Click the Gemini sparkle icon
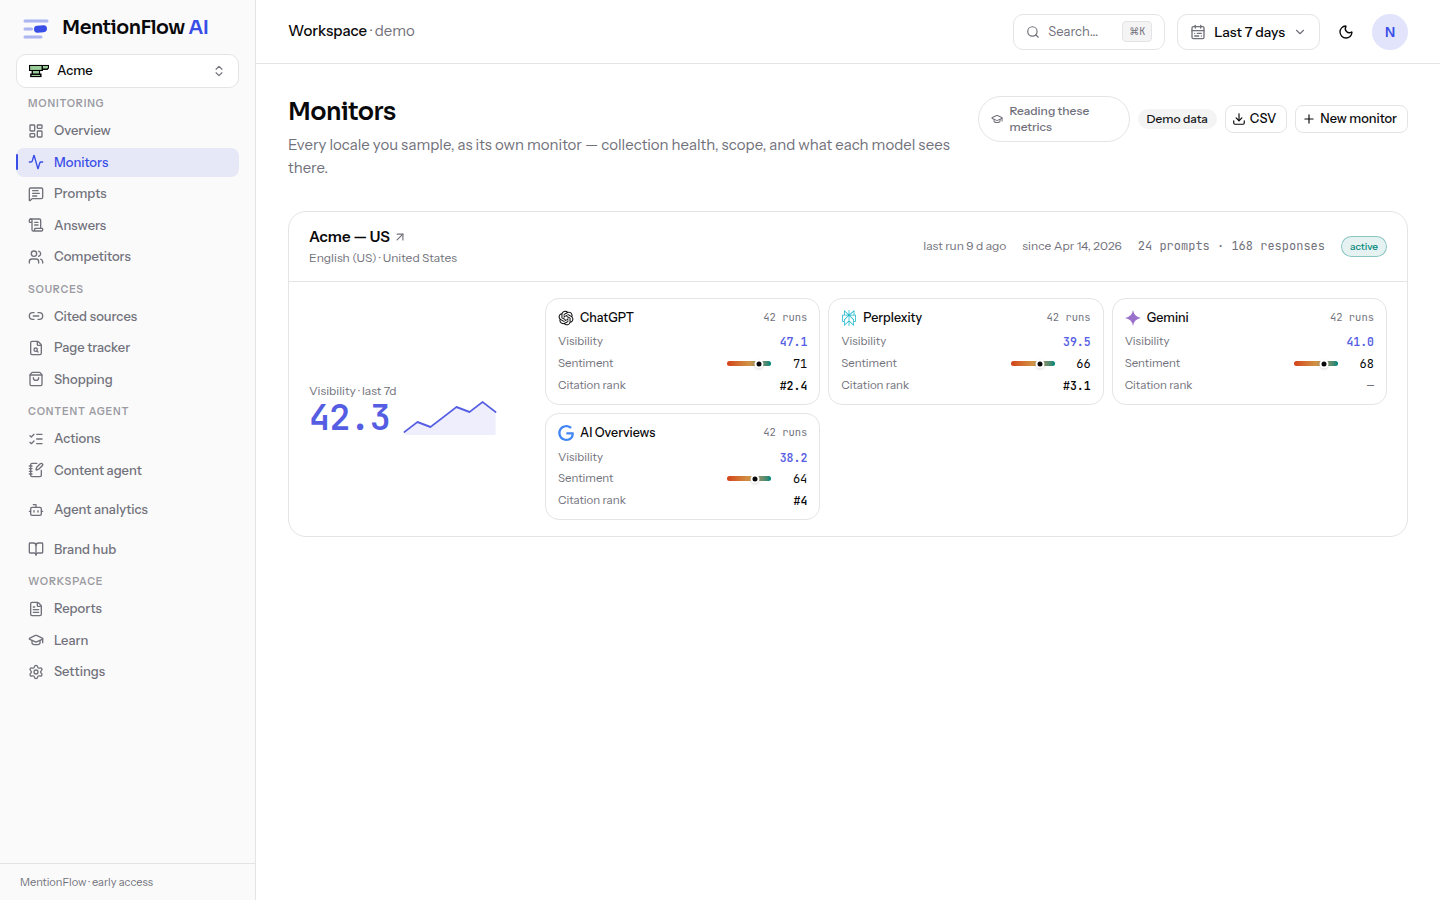 pos(1133,318)
